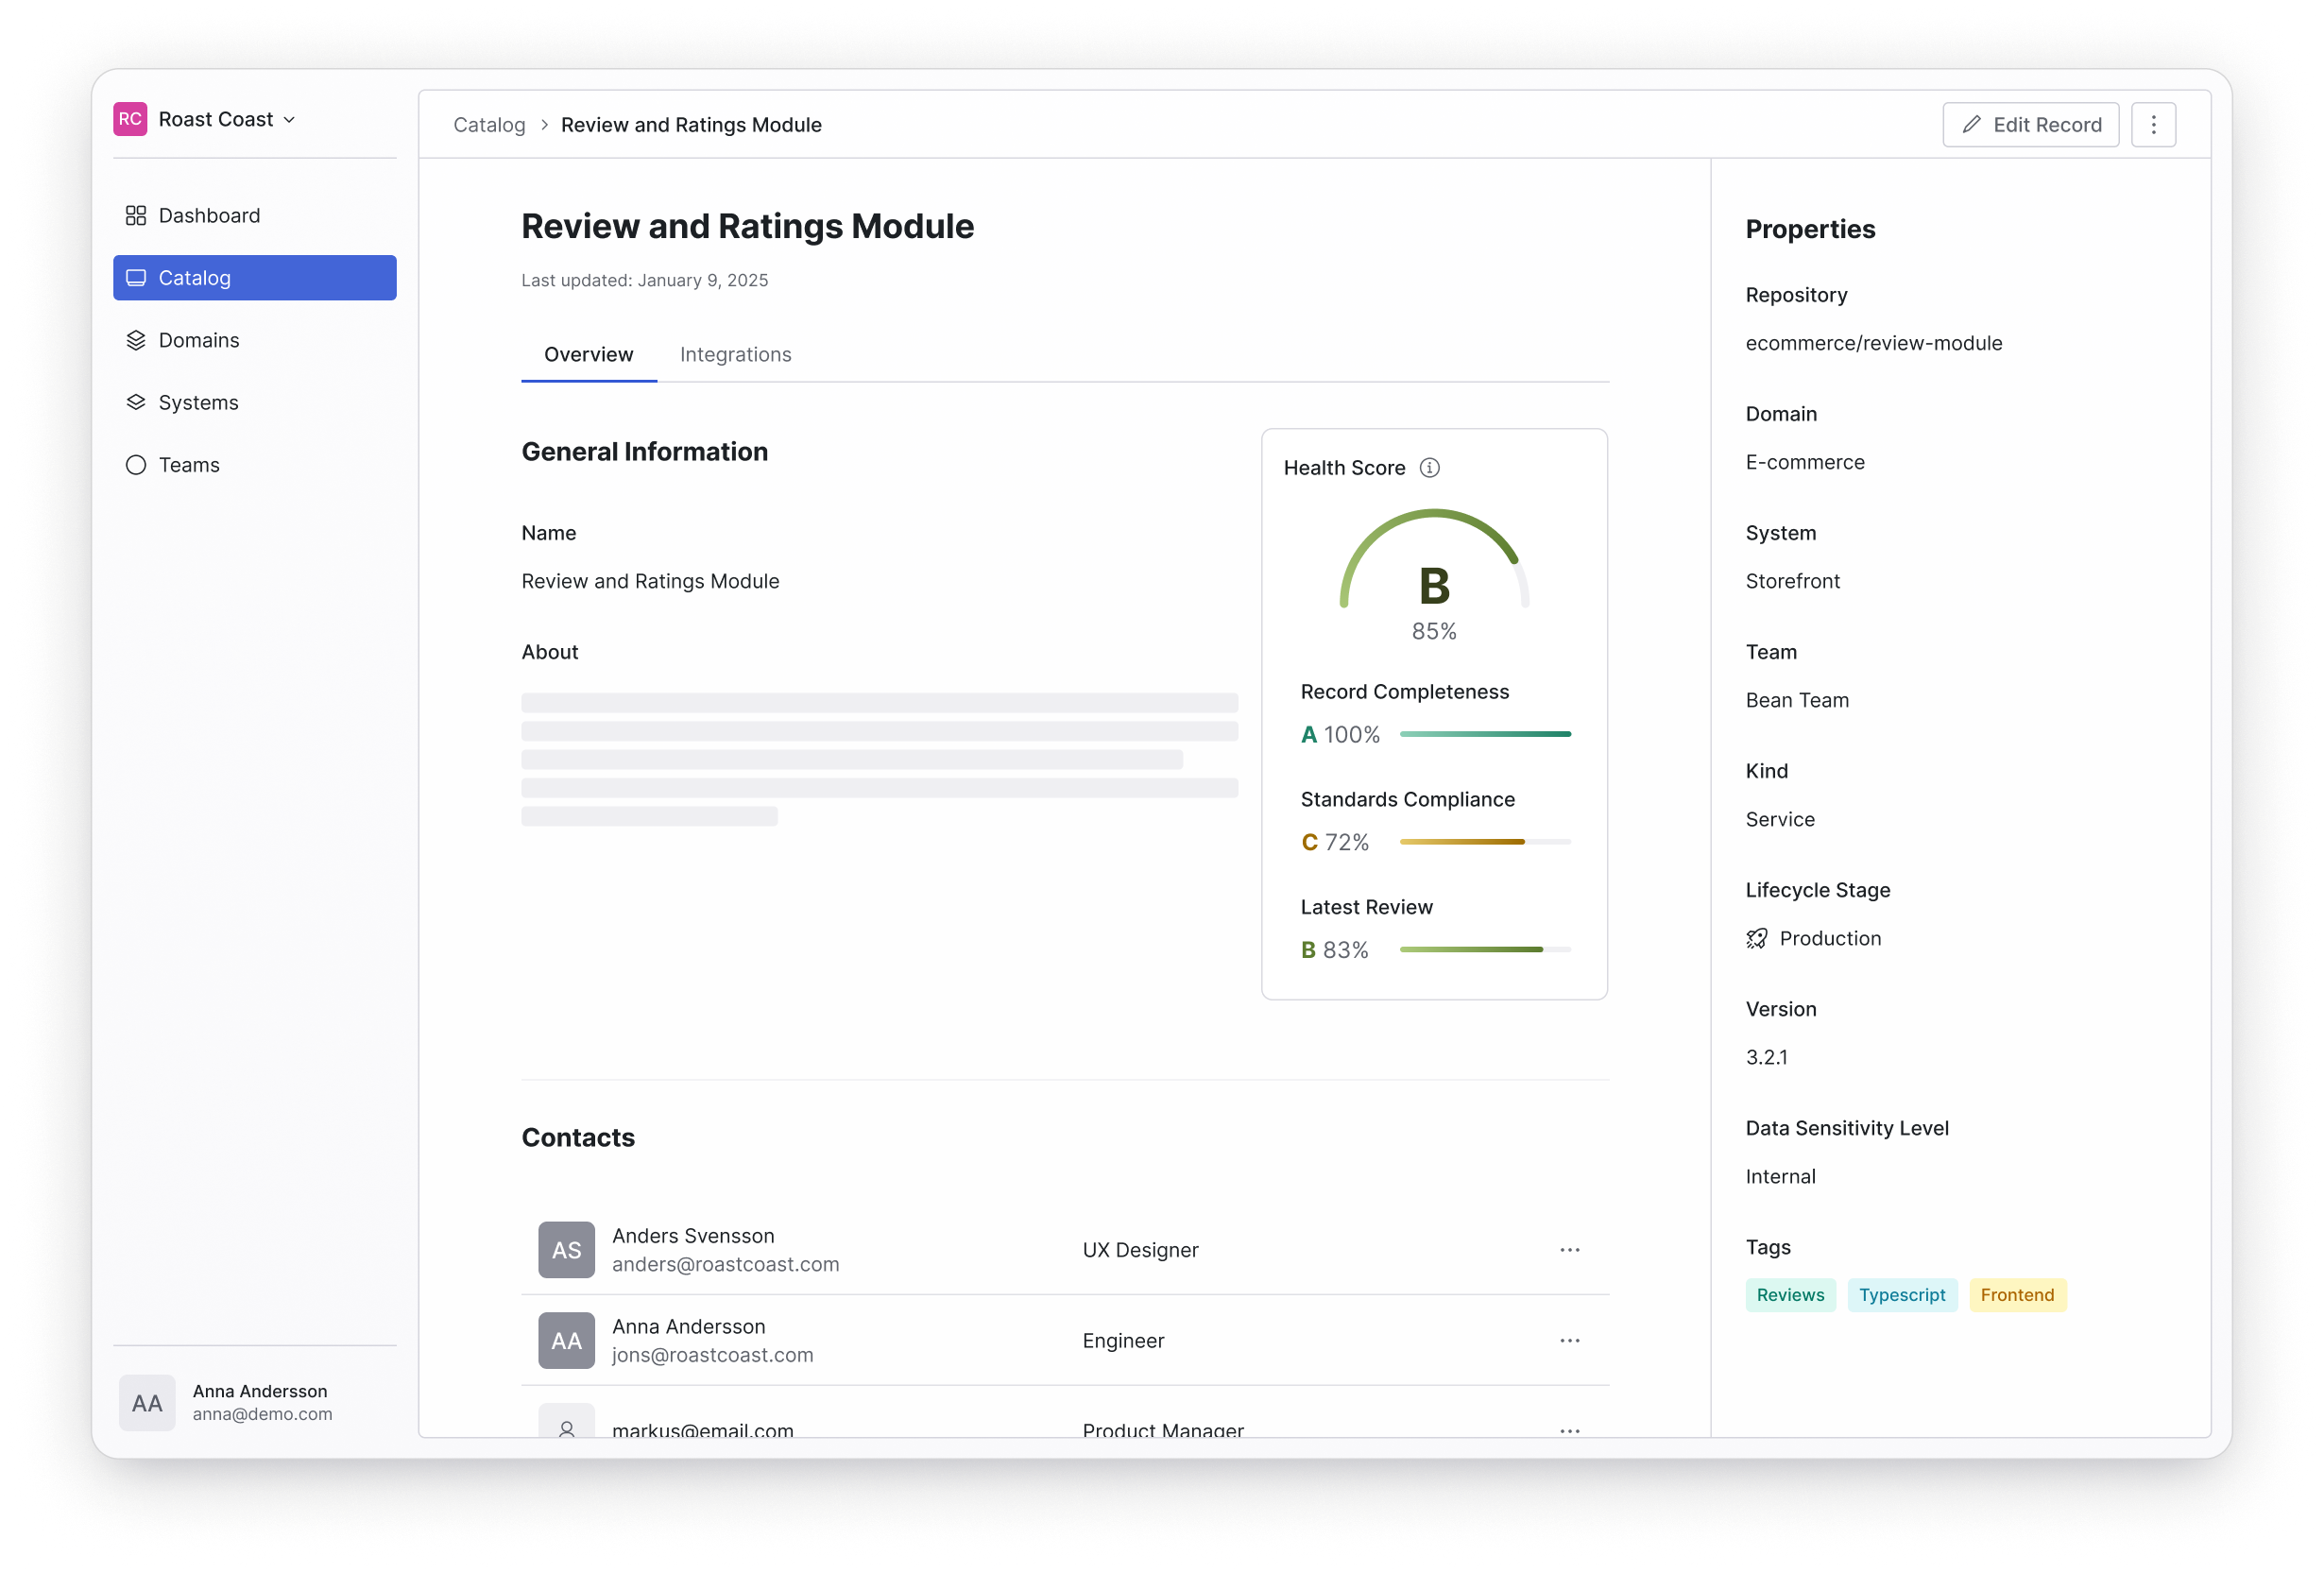Click the RC workspace logo badge
This screenshot has height=1573, width=2324.
pyautogui.click(x=130, y=119)
